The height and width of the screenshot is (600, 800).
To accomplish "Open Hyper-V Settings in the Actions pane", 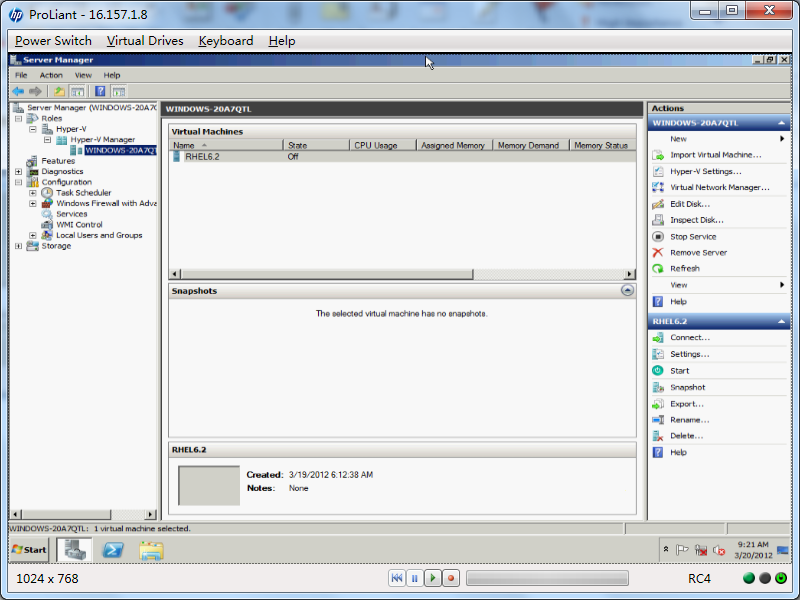I will tap(706, 171).
